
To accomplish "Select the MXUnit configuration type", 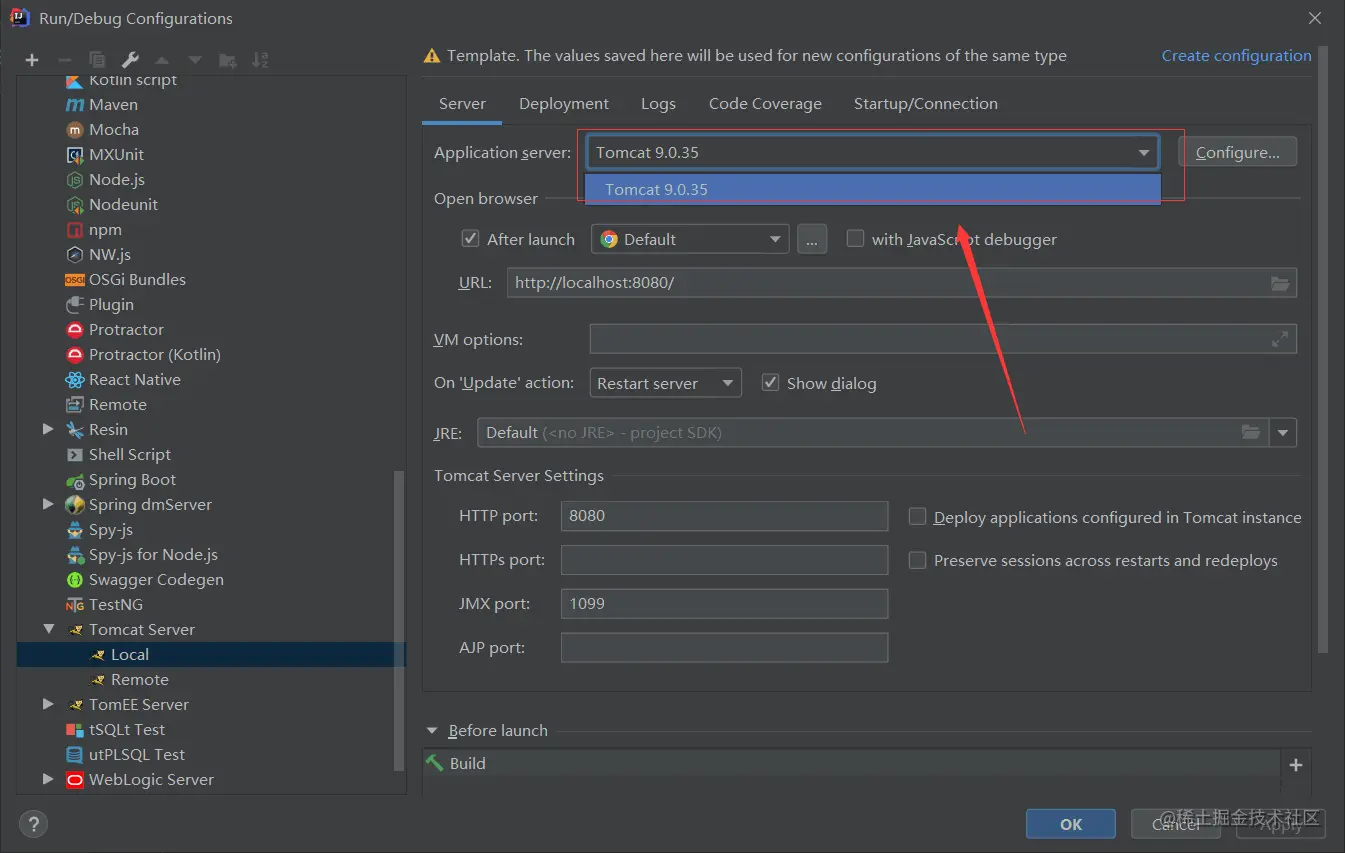I will (116, 154).
